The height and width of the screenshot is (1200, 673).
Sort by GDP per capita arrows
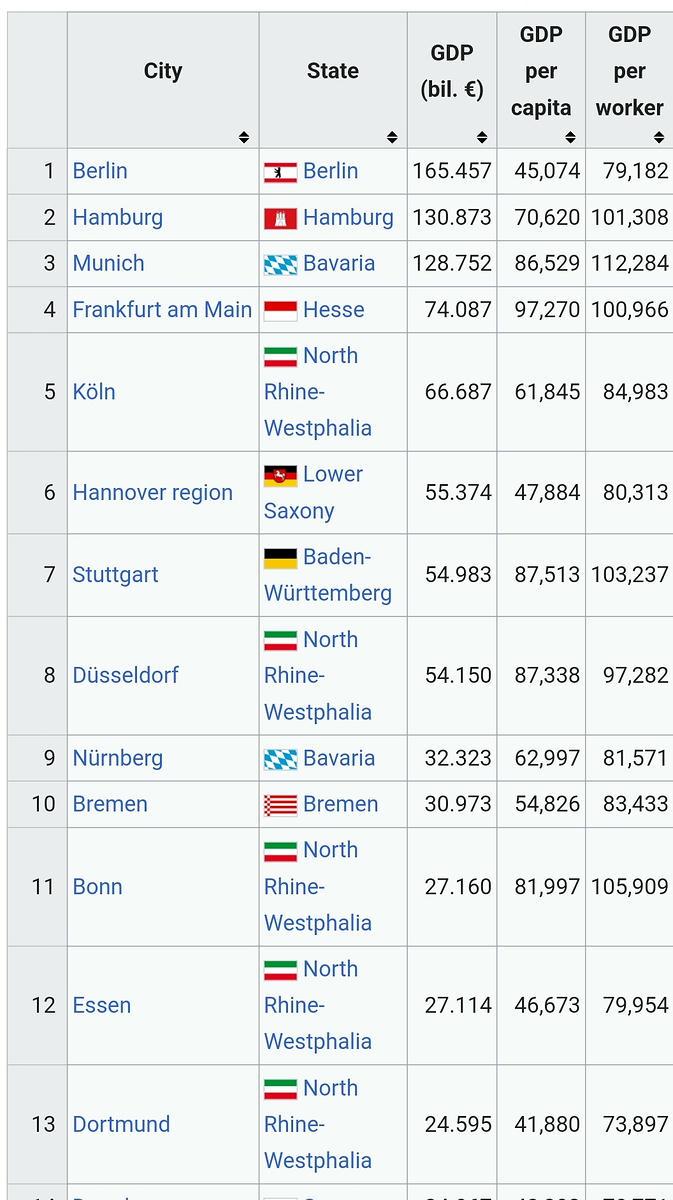(x=570, y=137)
